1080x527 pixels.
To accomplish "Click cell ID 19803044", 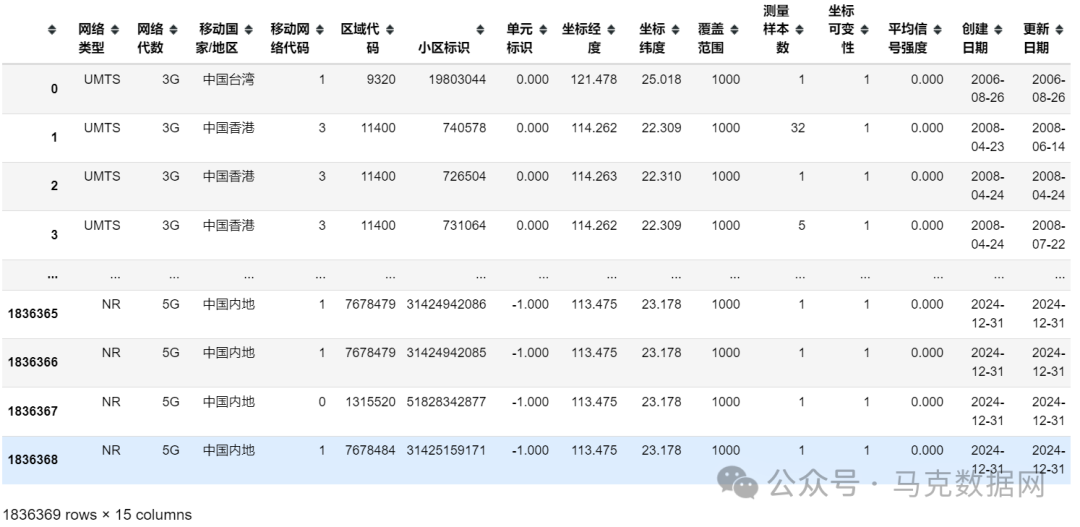I will pyautogui.click(x=457, y=79).
